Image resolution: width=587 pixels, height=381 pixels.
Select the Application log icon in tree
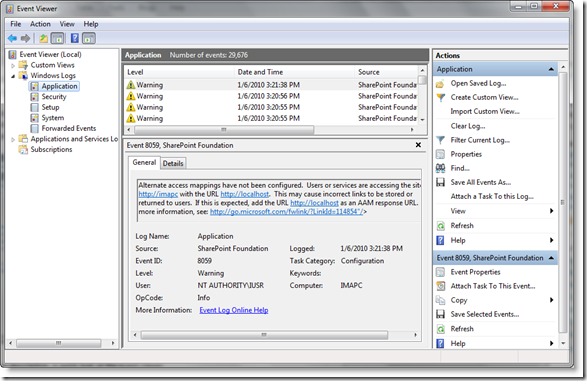(34, 86)
